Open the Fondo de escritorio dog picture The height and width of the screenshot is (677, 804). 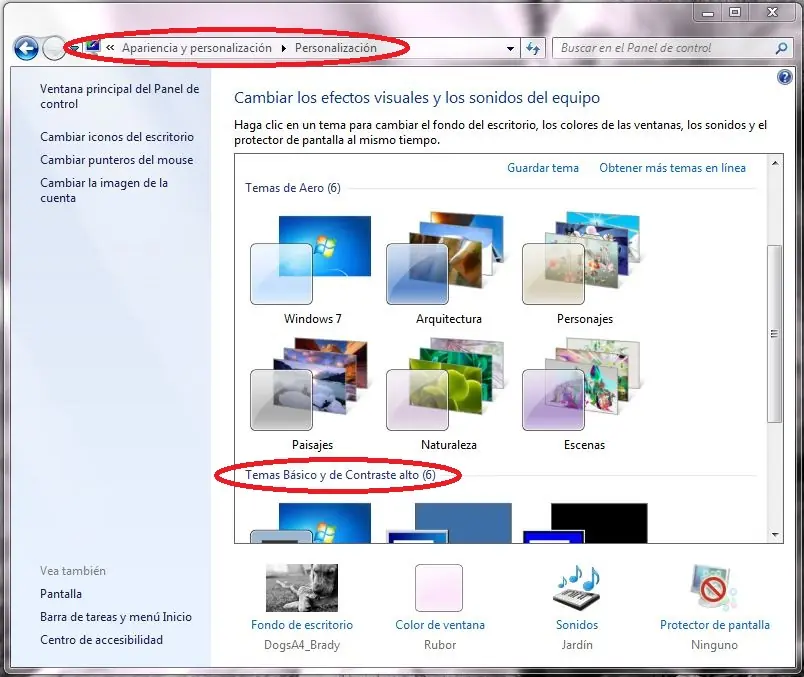(302, 588)
